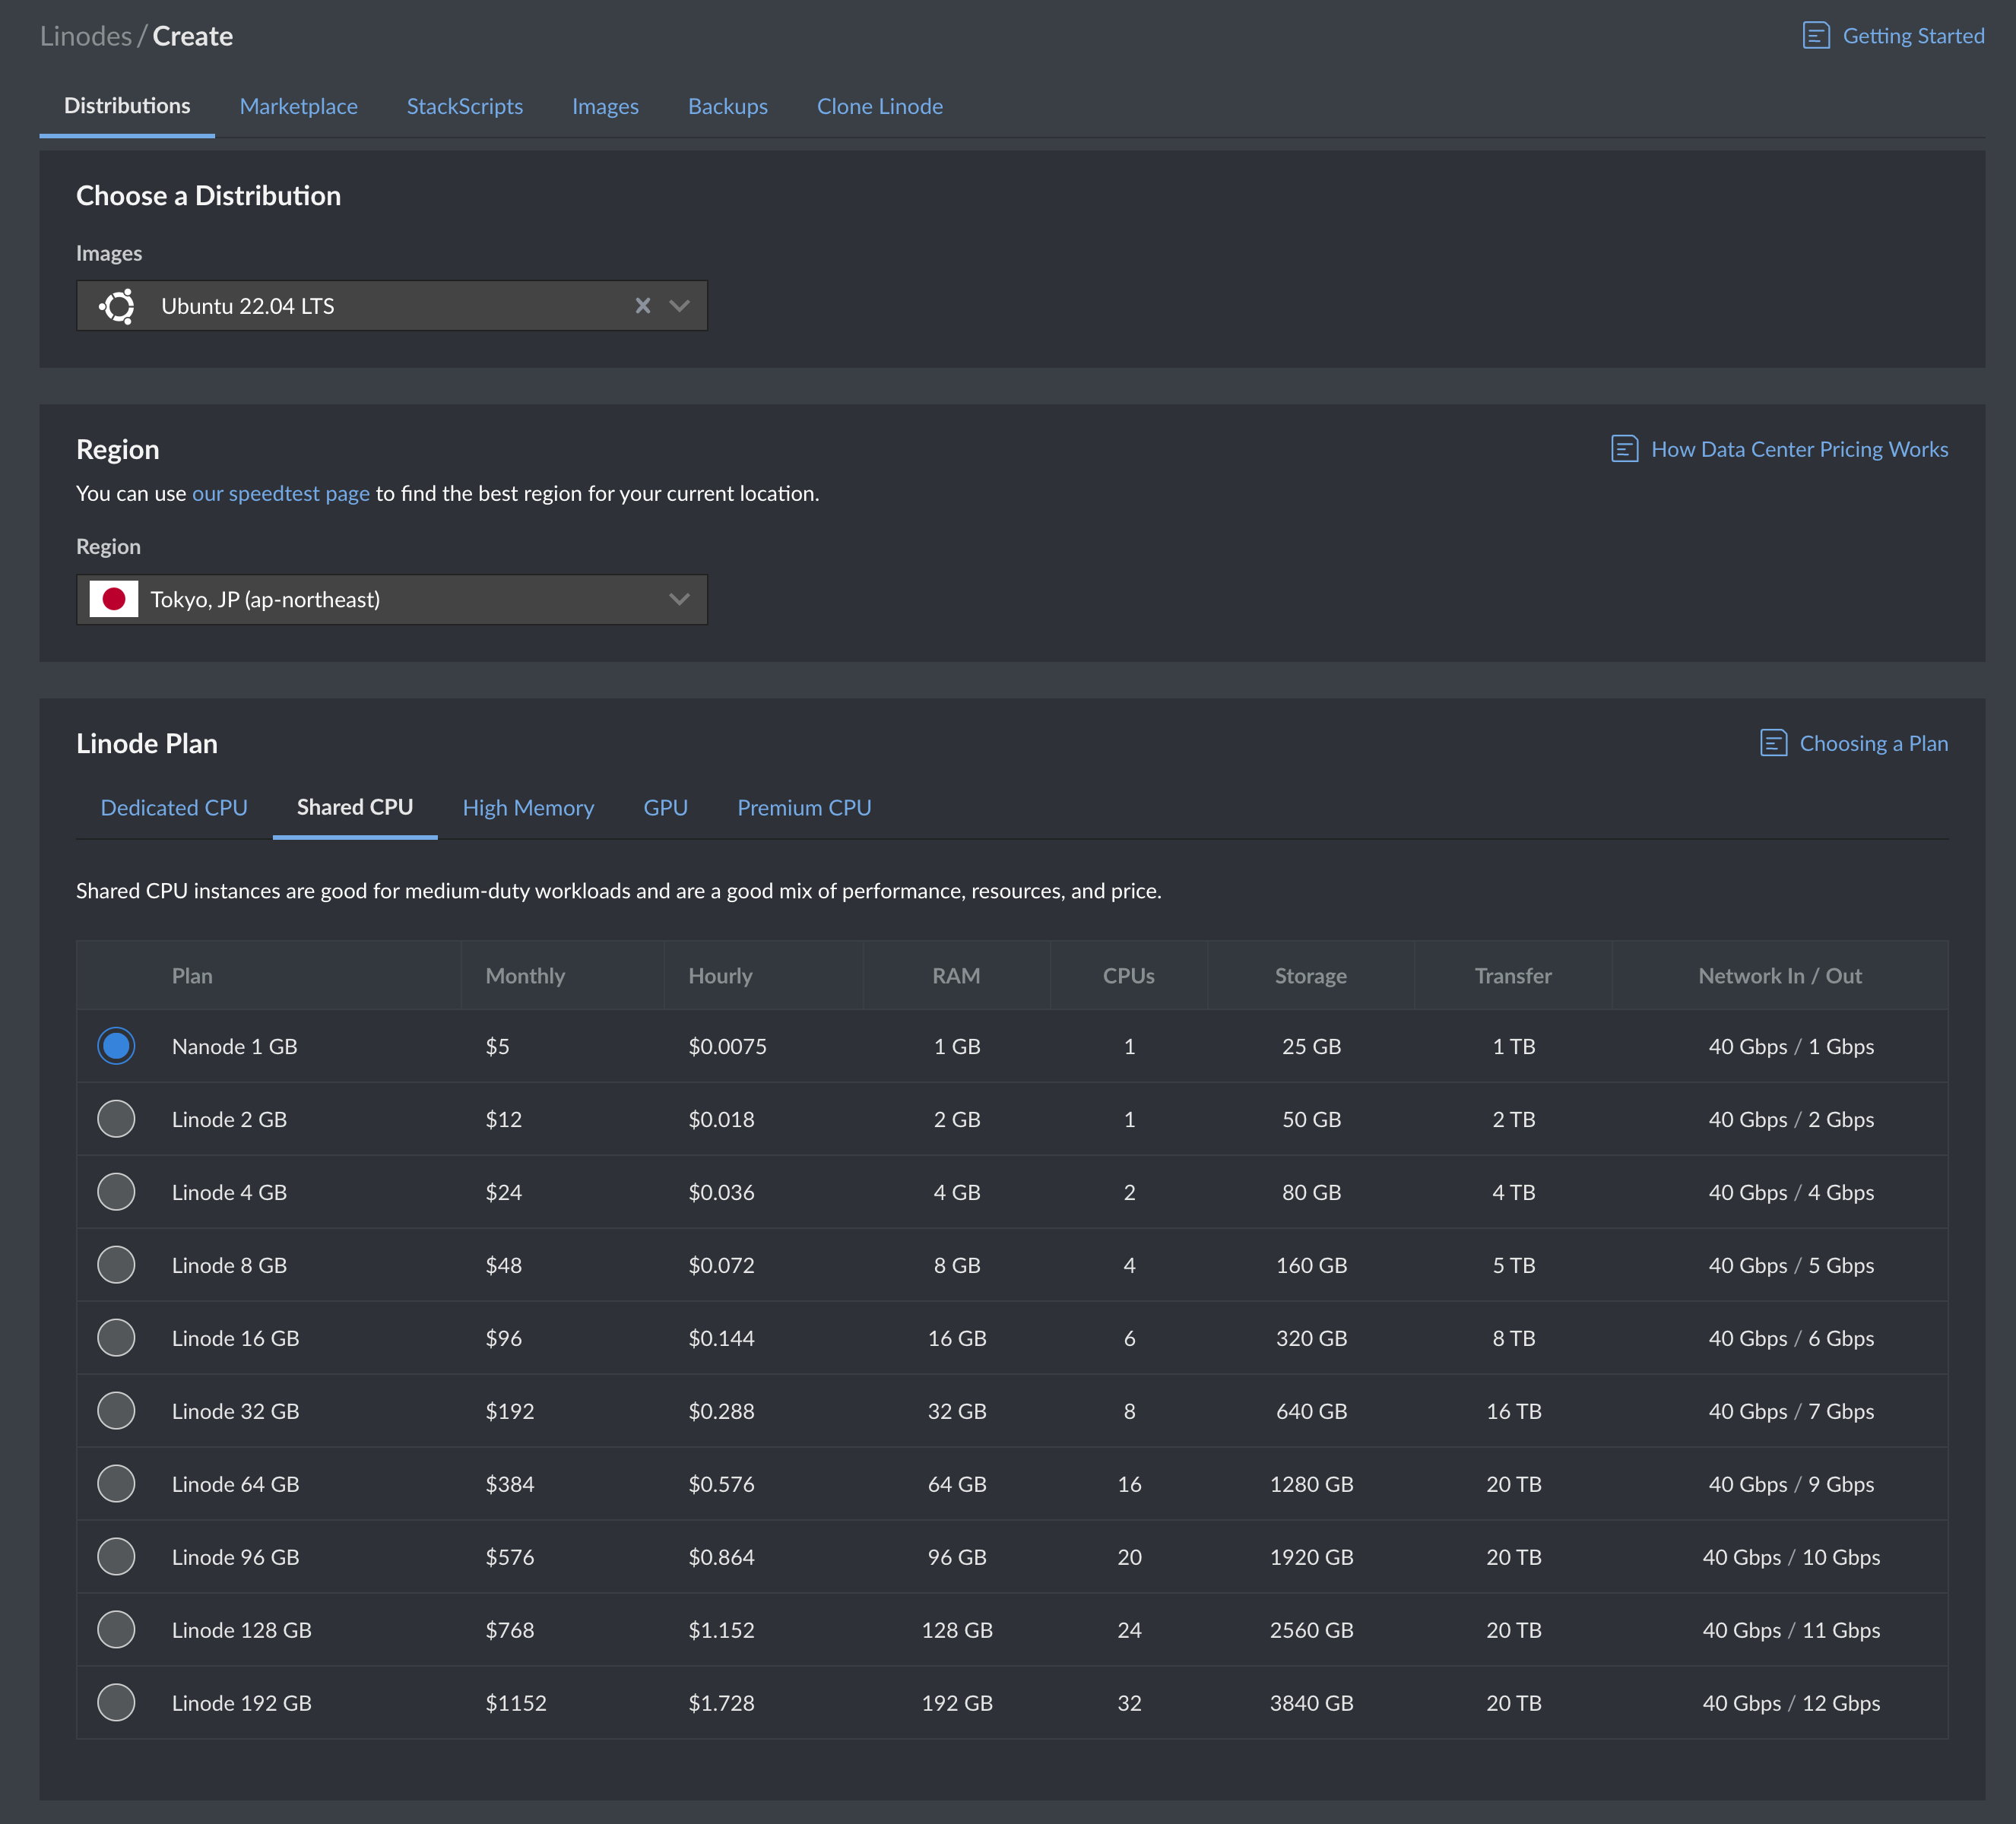Screen dimensions: 2016x1824
Task: Switch to the Distributions tab
Action: coord(127,106)
